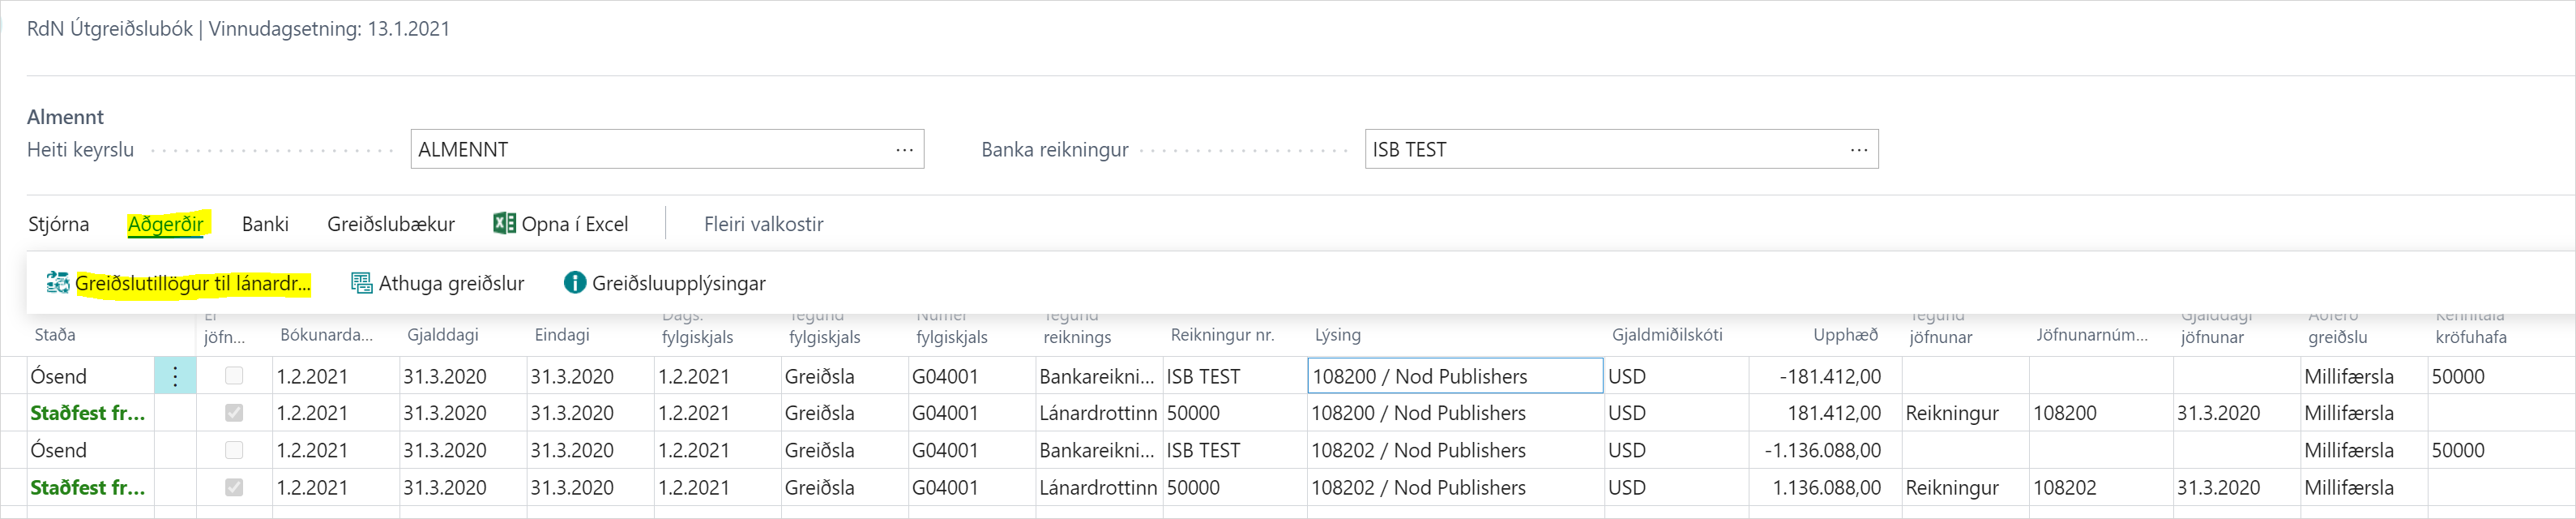Open the three-dot row menu on first row
The width and height of the screenshot is (2576, 519).
(x=175, y=377)
